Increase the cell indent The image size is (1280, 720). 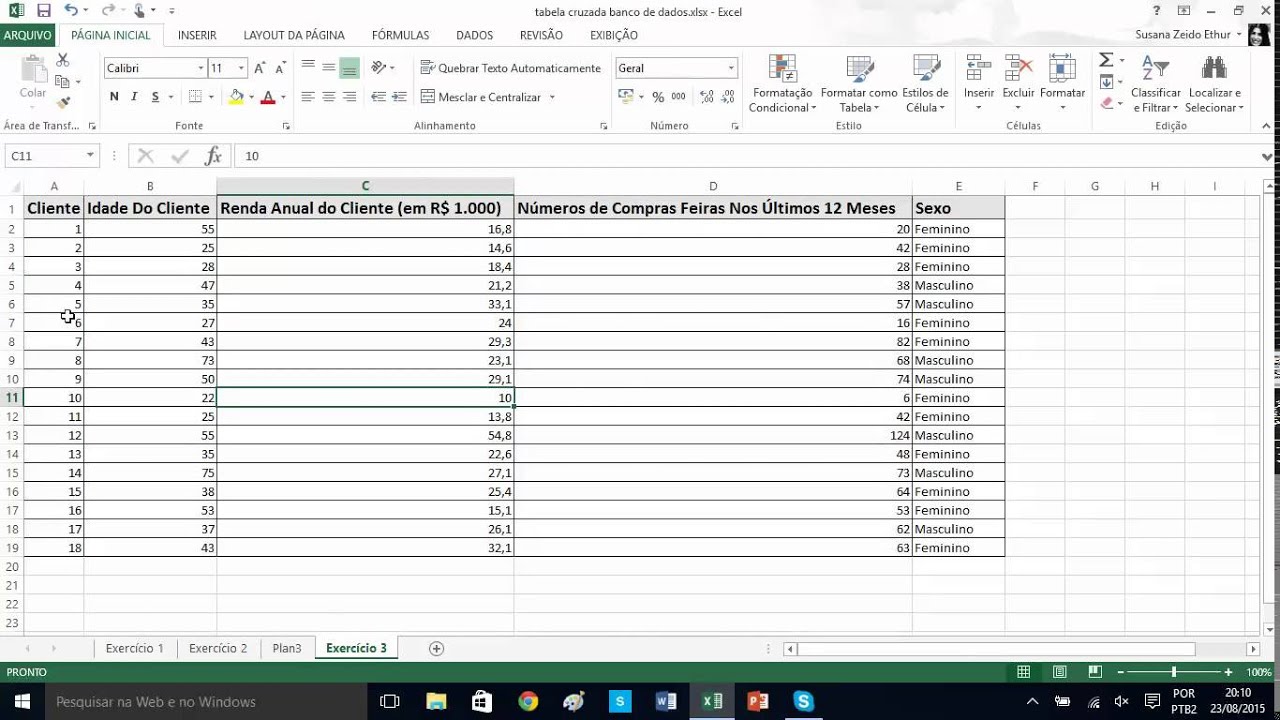click(x=399, y=97)
